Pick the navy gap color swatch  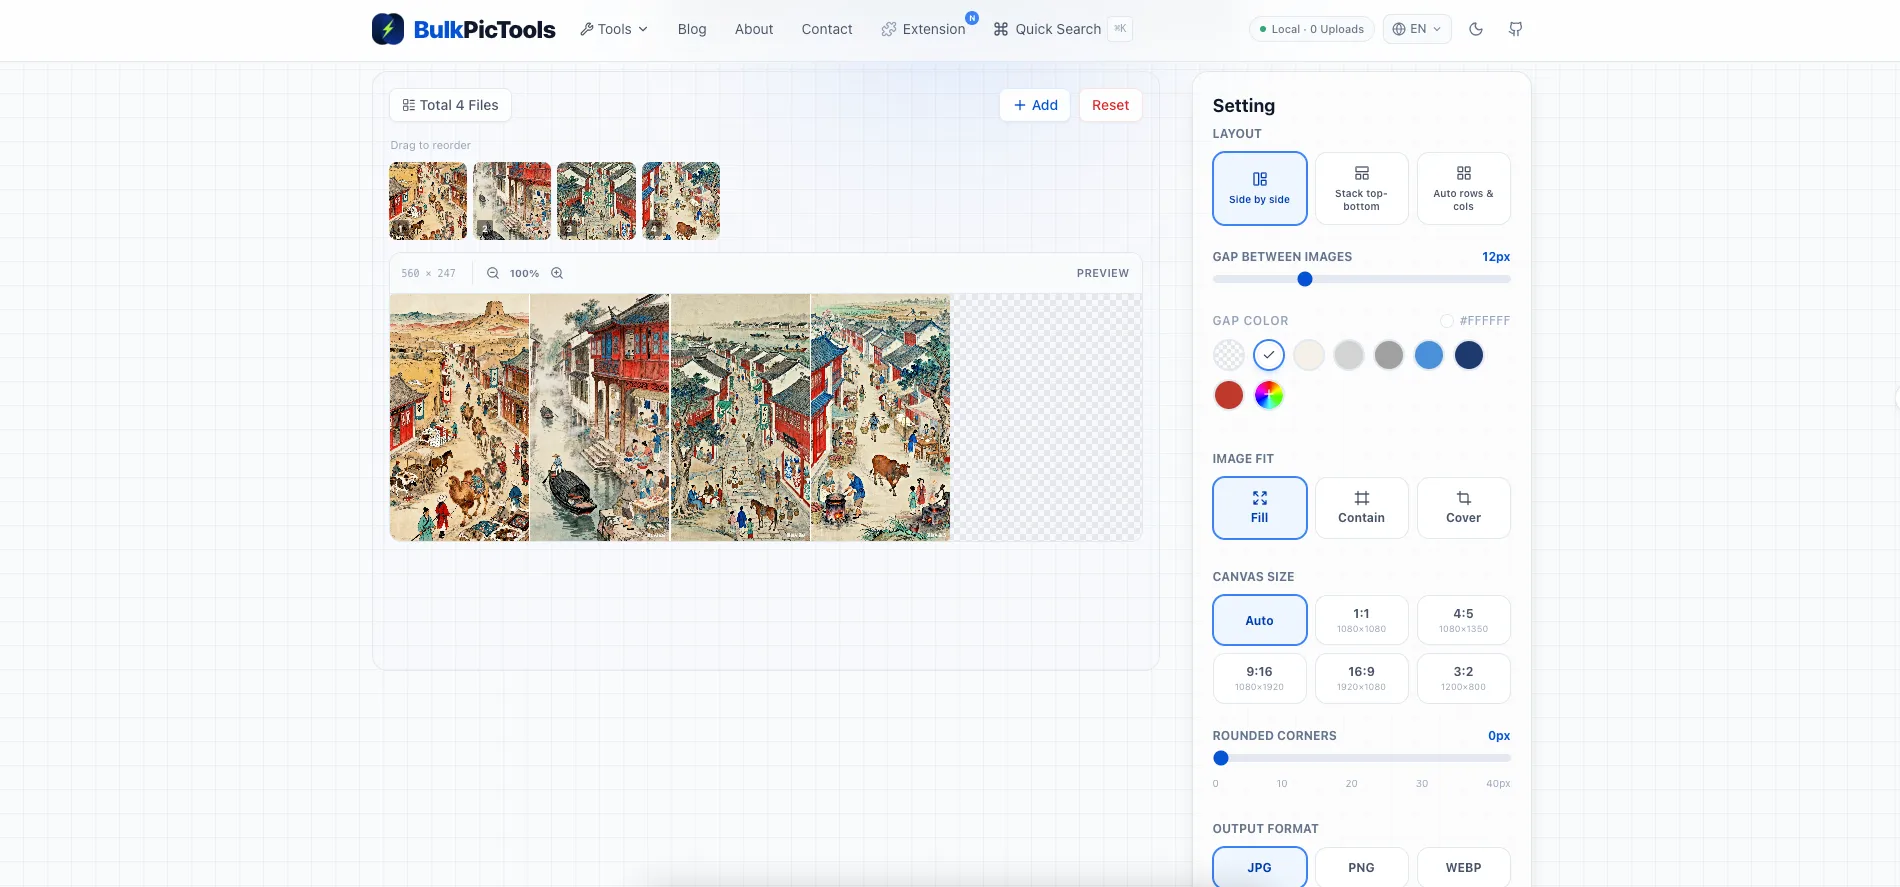pyautogui.click(x=1469, y=355)
